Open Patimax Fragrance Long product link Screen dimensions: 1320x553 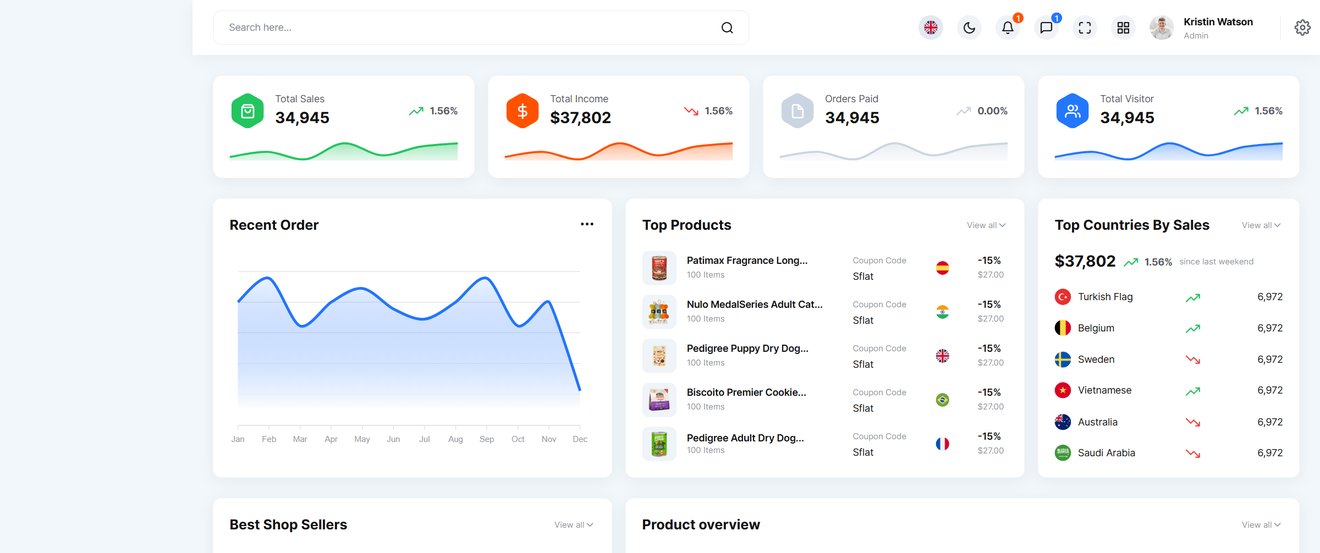pyautogui.click(x=747, y=260)
